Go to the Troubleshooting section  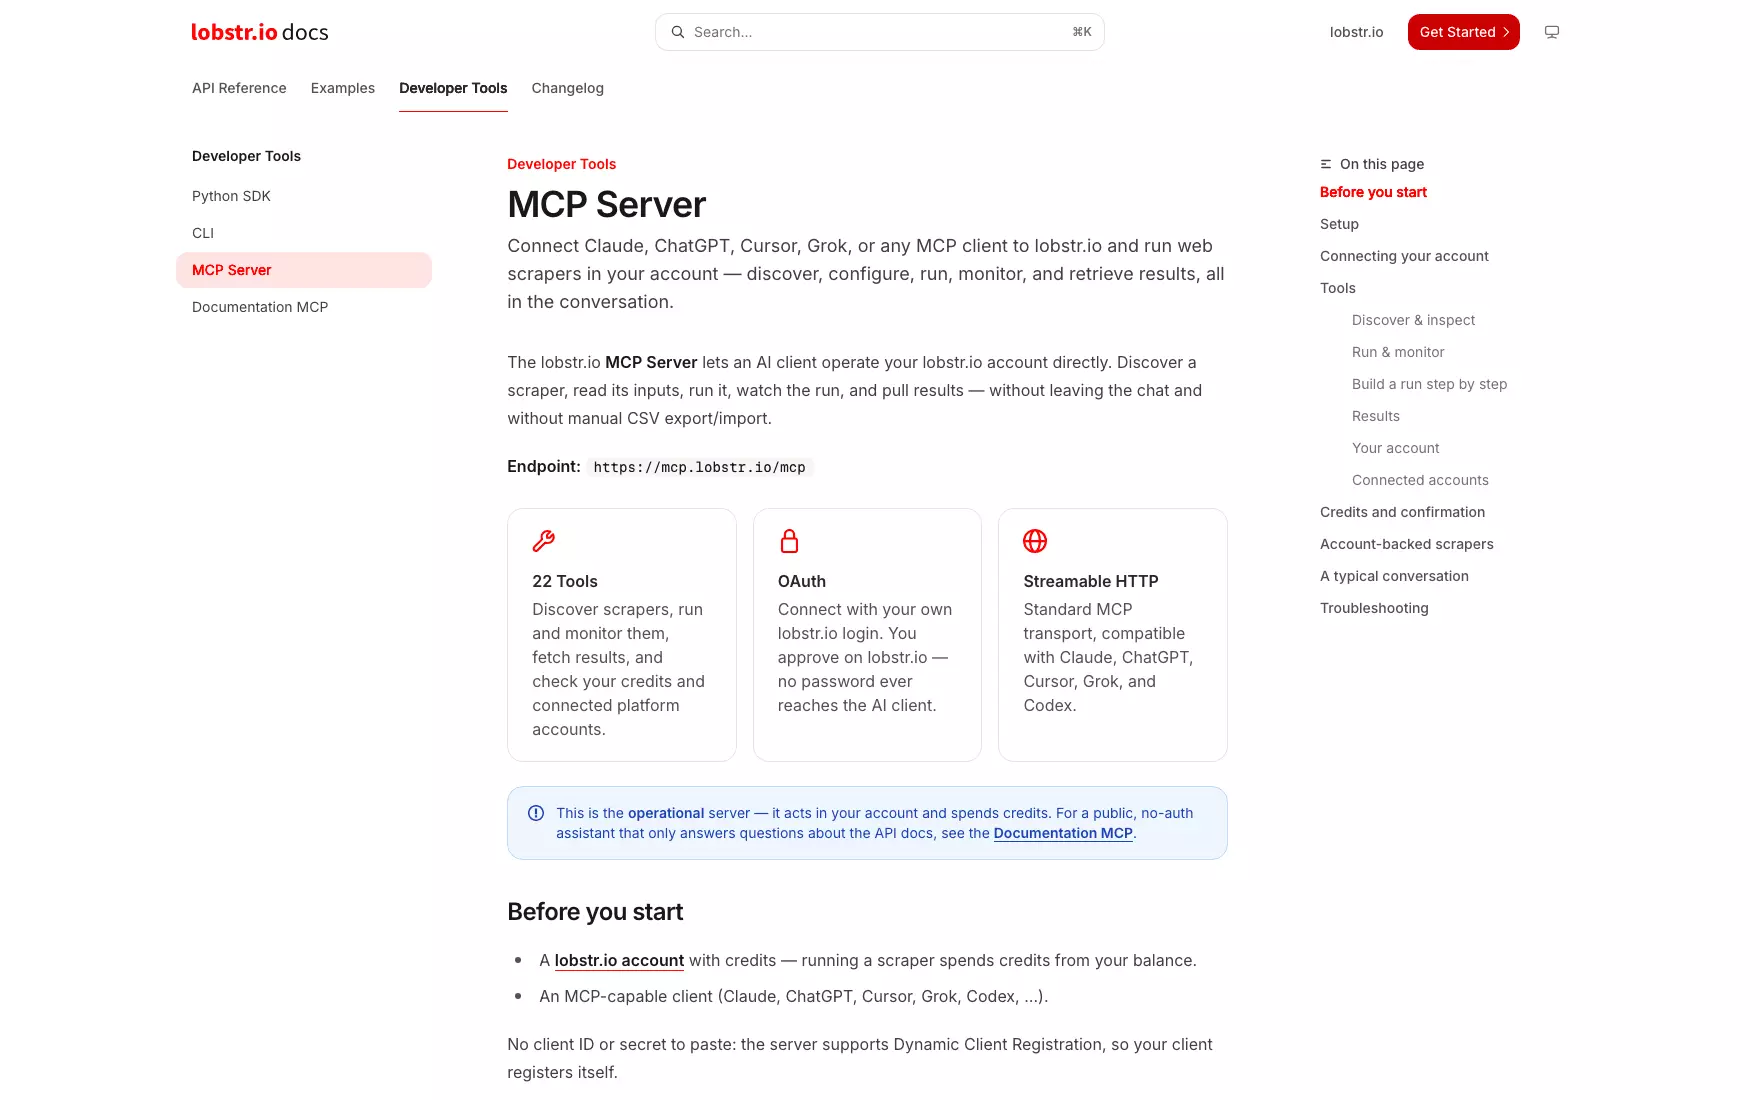tap(1374, 608)
